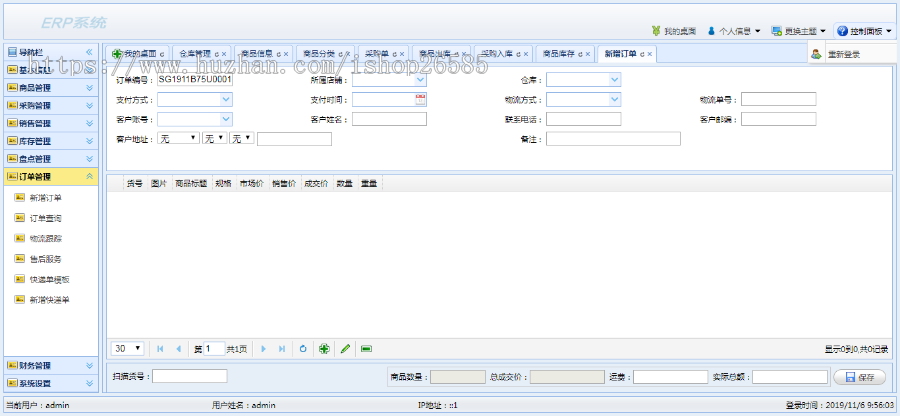This screenshot has height=416, width=900.
Task: Refresh the 仓库管理 tab
Action: pos(216,54)
